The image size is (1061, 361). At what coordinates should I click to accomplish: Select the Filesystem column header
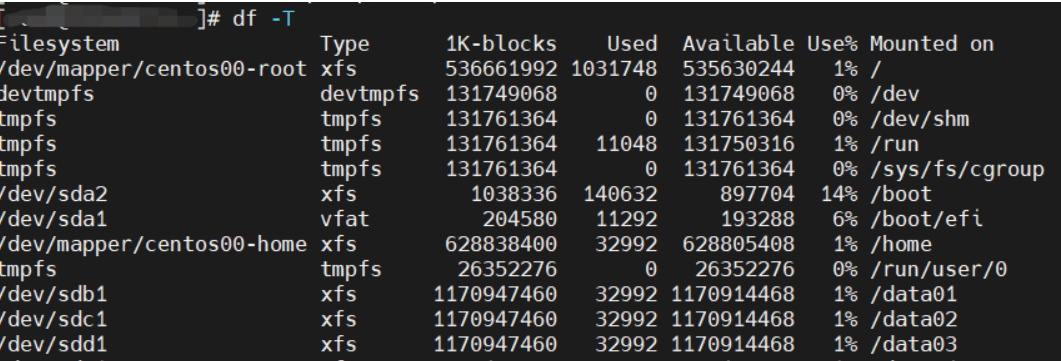[59, 44]
